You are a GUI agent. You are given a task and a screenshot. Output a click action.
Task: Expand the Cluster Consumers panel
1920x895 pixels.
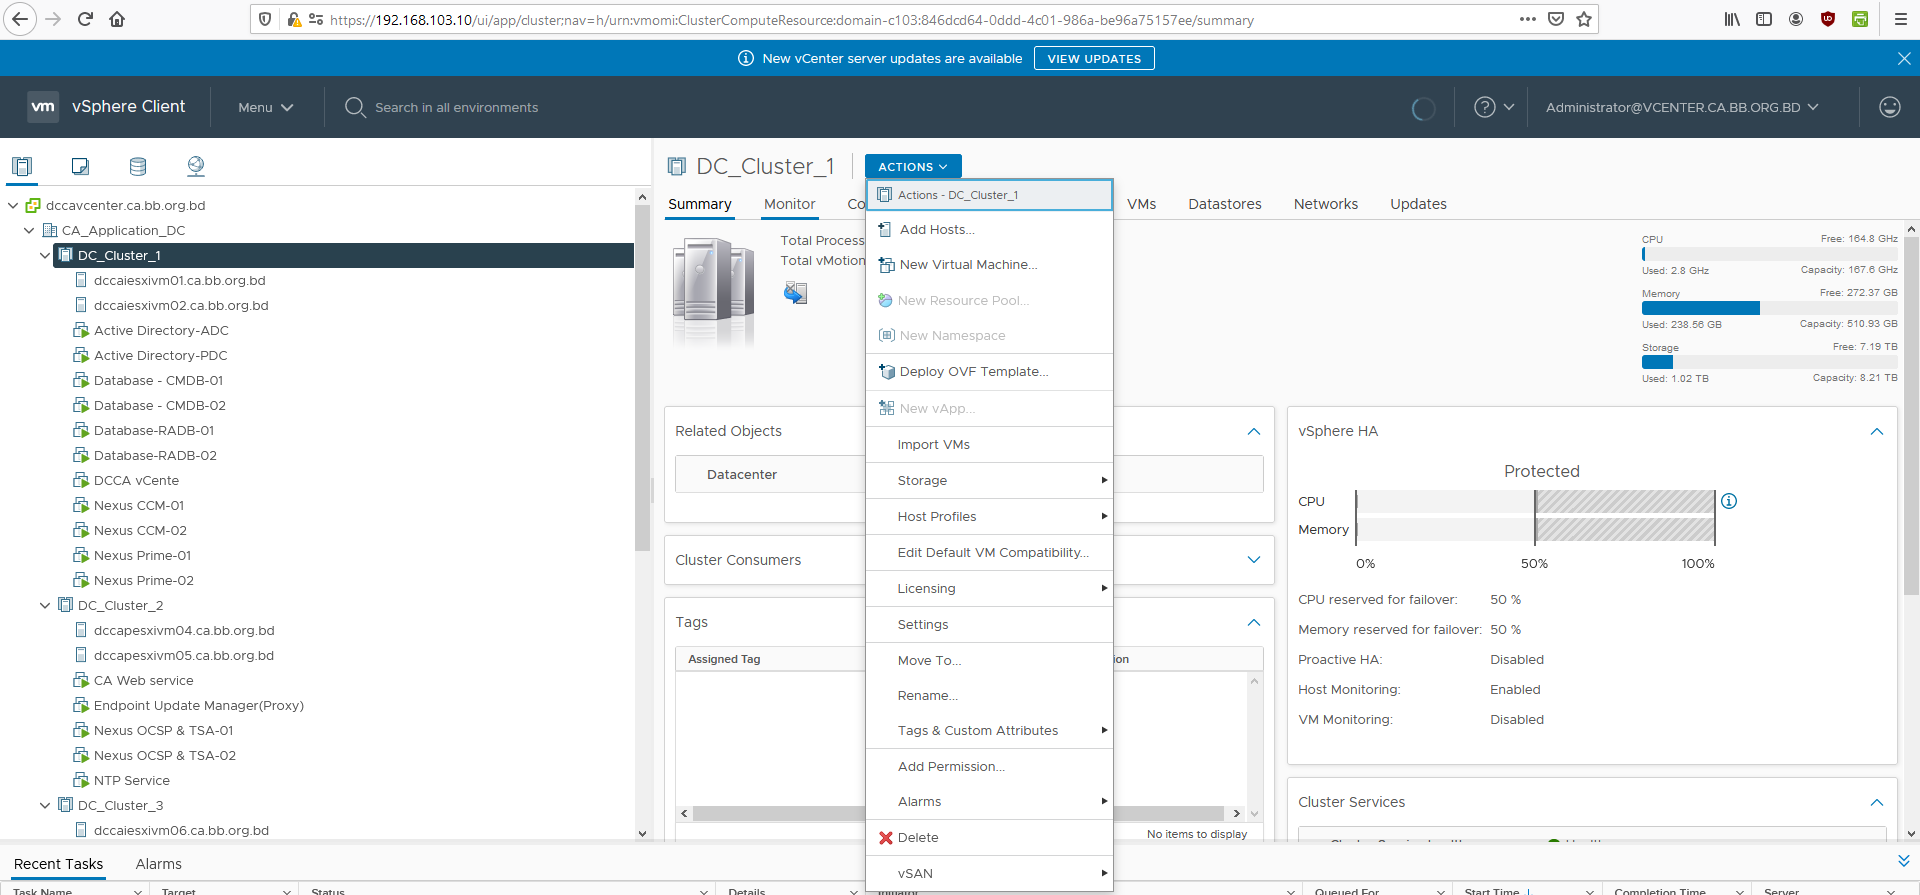[1254, 560]
